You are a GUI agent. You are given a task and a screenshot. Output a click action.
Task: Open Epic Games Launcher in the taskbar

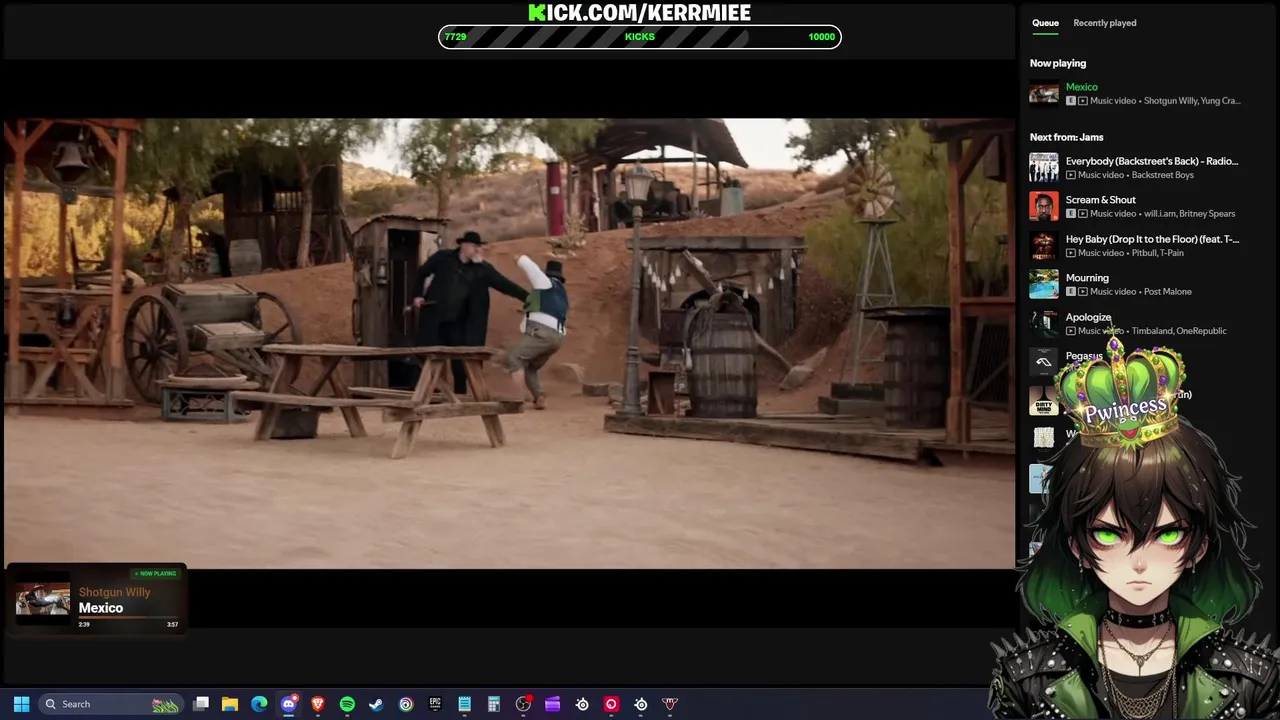435,704
